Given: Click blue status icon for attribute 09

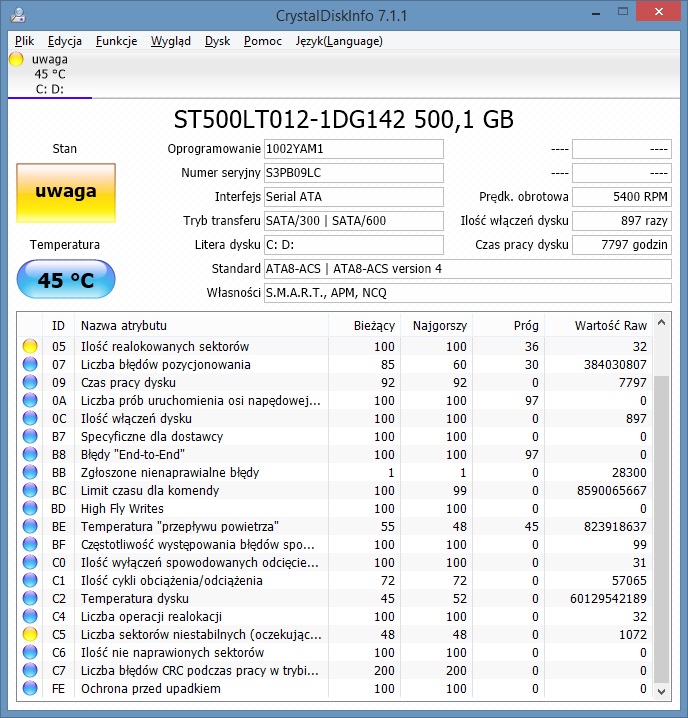Looking at the screenshot, I should (30, 382).
